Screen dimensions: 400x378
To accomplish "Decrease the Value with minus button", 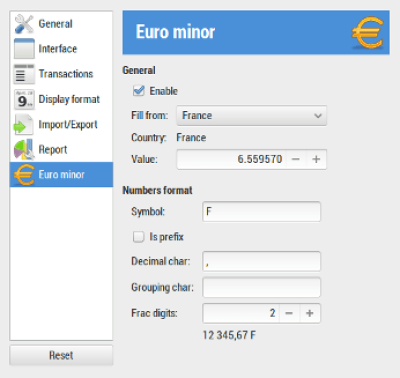I will [x=296, y=159].
